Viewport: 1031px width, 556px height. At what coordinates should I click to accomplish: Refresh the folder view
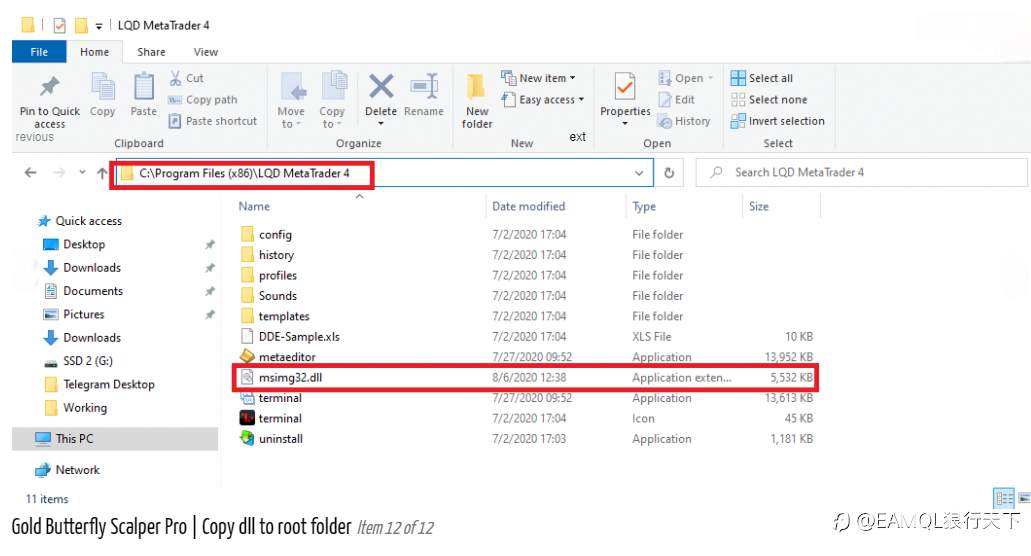[669, 173]
